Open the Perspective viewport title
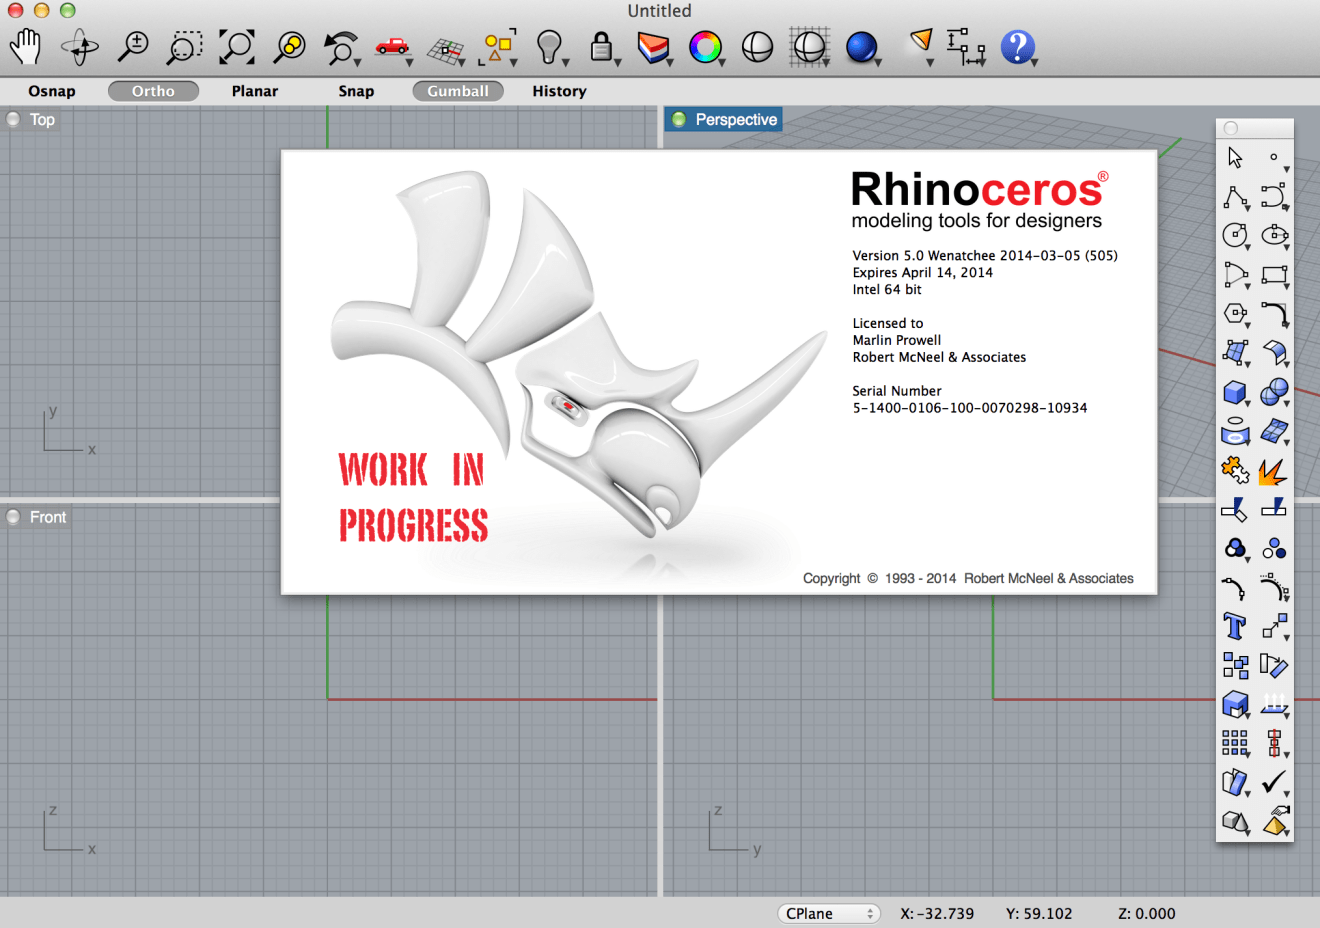 736,120
